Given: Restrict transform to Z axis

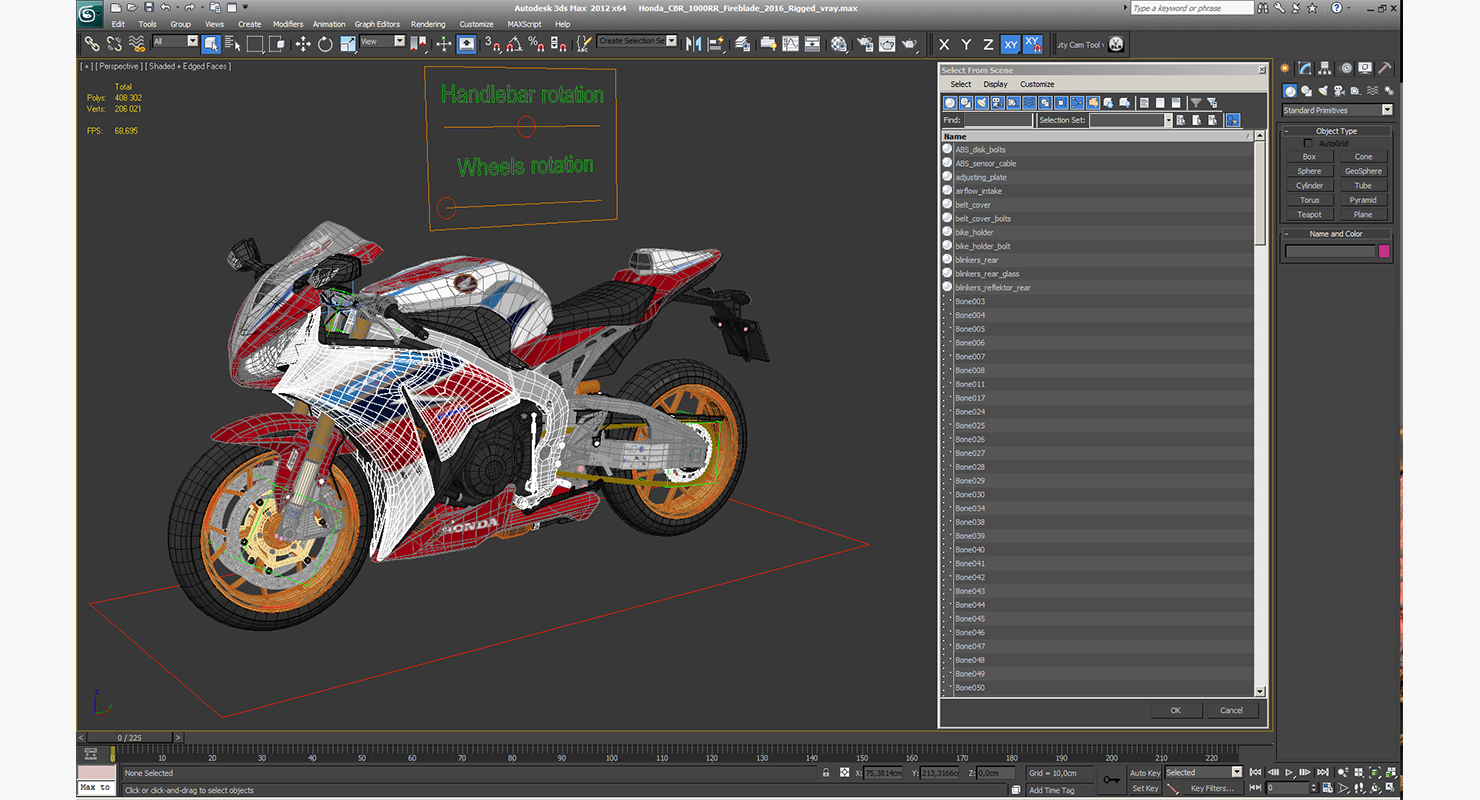Looking at the screenshot, I should (988, 44).
